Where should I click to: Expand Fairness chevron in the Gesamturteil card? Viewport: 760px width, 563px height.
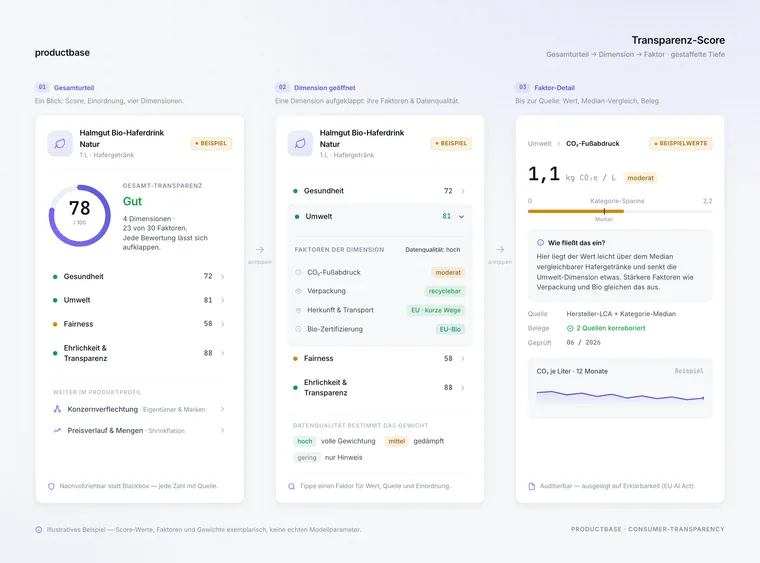point(222,324)
